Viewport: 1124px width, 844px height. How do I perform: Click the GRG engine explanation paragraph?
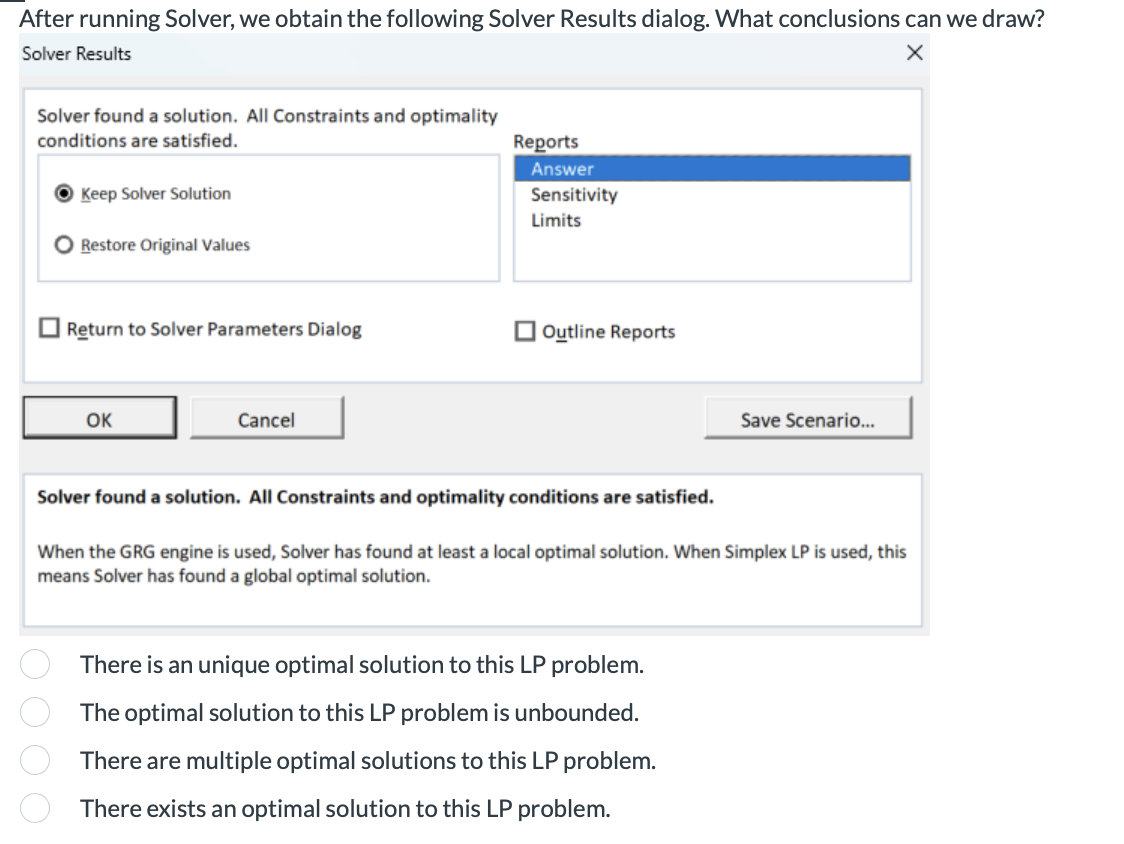click(472, 562)
